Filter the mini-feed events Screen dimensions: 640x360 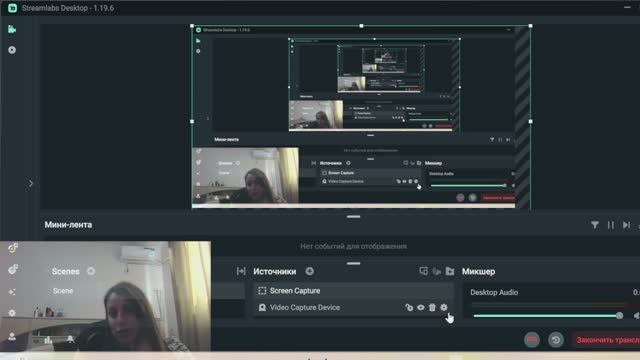595,225
